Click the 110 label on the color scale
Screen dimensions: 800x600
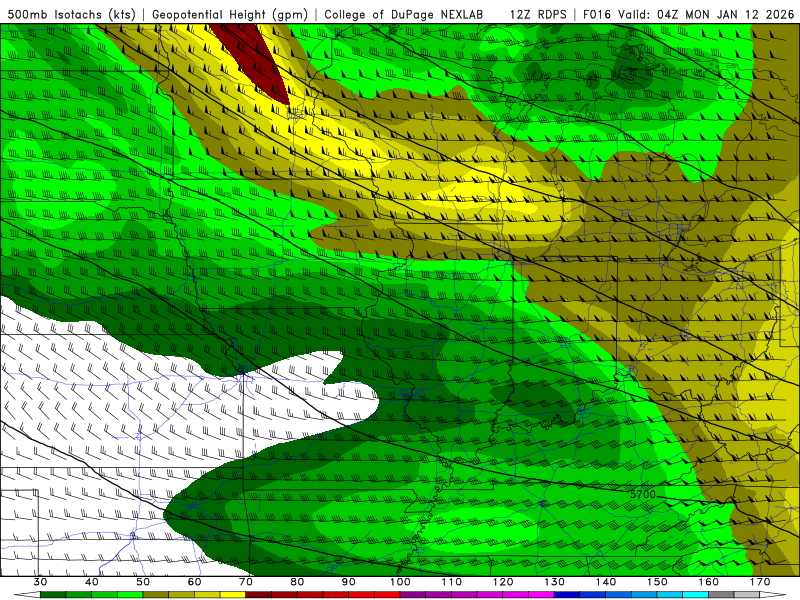point(452,582)
